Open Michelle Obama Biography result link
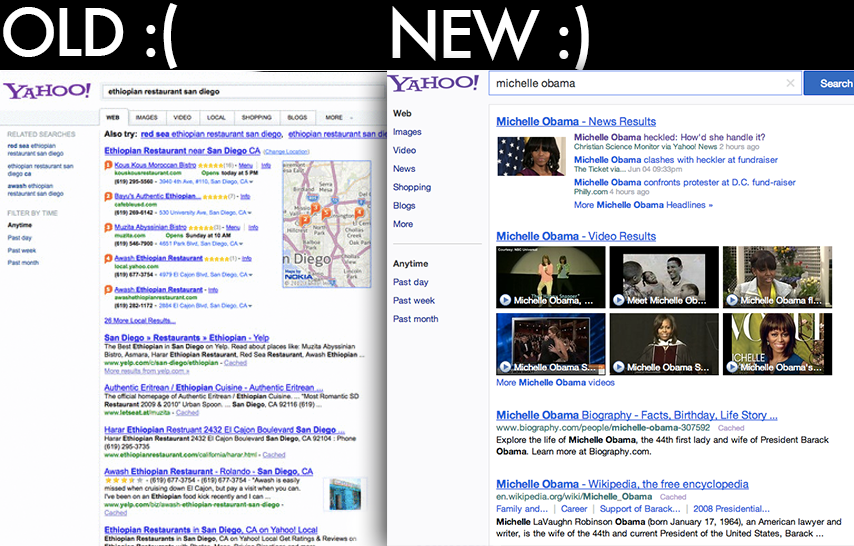854x546 pixels. coord(637,415)
